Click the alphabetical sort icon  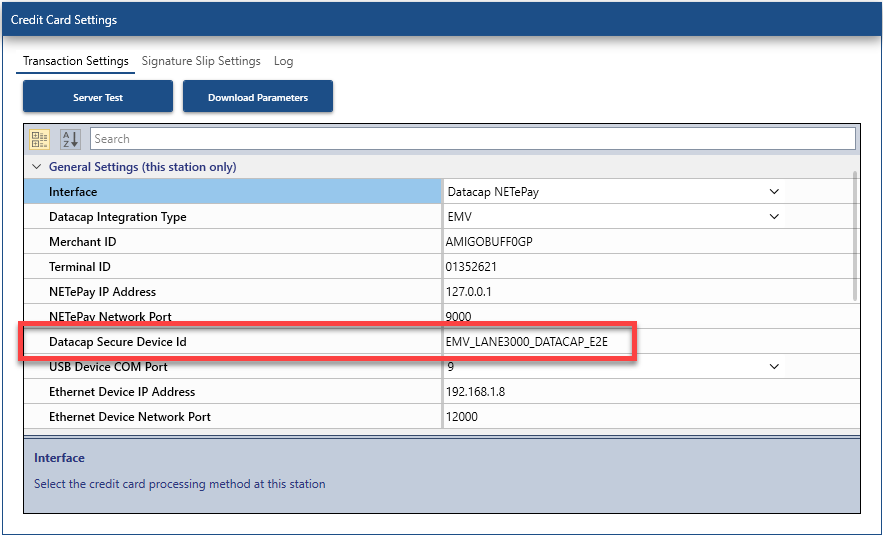[70, 139]
